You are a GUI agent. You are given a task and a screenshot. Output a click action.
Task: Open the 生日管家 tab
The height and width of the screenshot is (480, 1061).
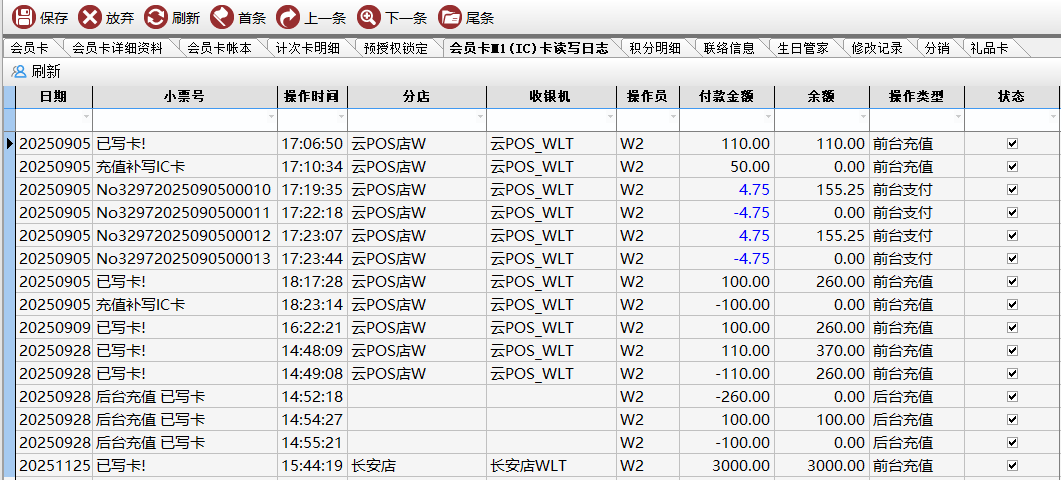[803, 48]
